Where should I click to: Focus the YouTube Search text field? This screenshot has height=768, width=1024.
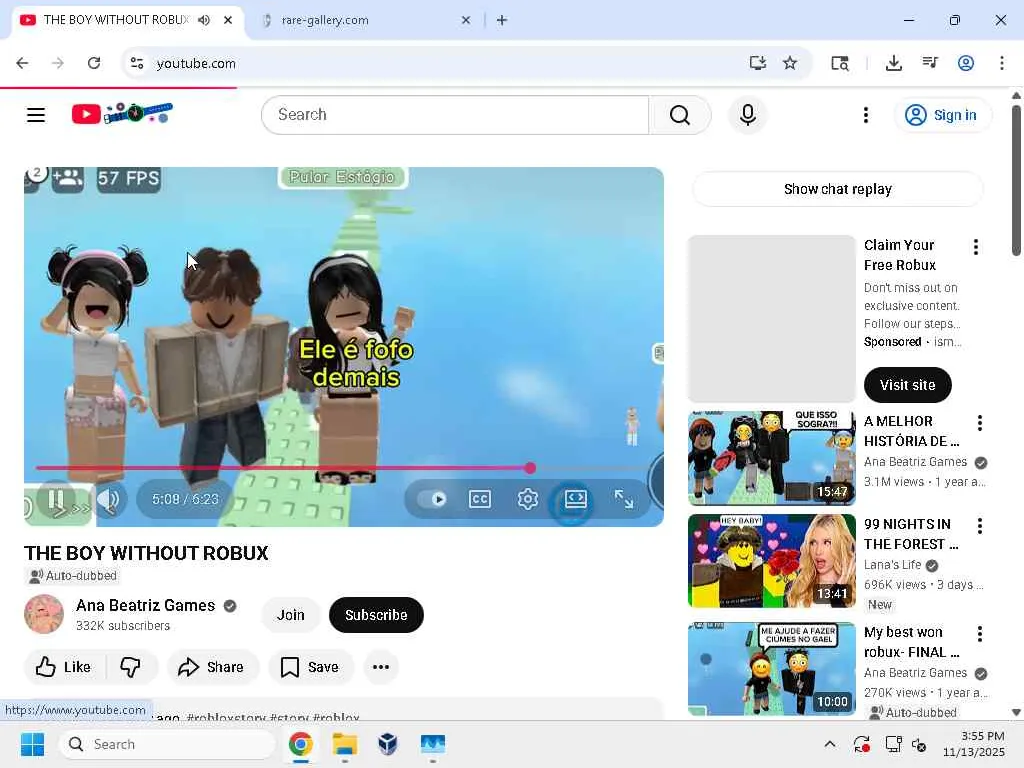456,115
